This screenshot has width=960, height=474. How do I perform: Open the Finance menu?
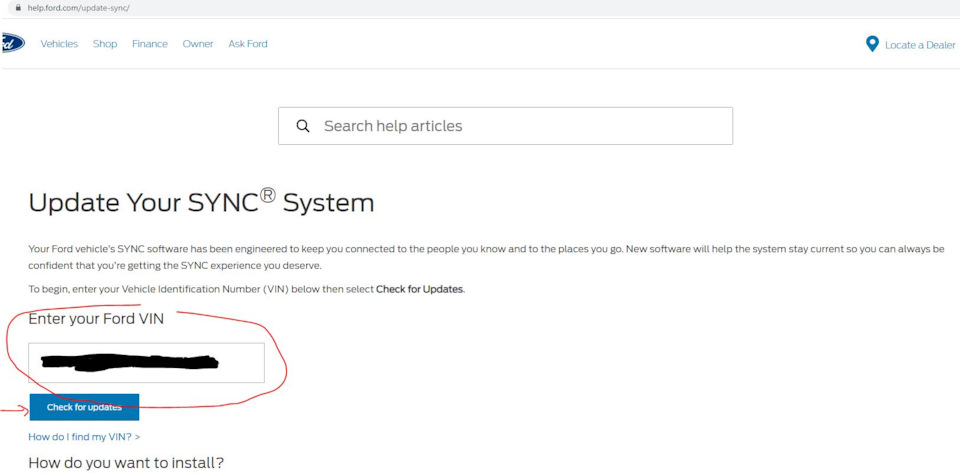pos(150,44)
